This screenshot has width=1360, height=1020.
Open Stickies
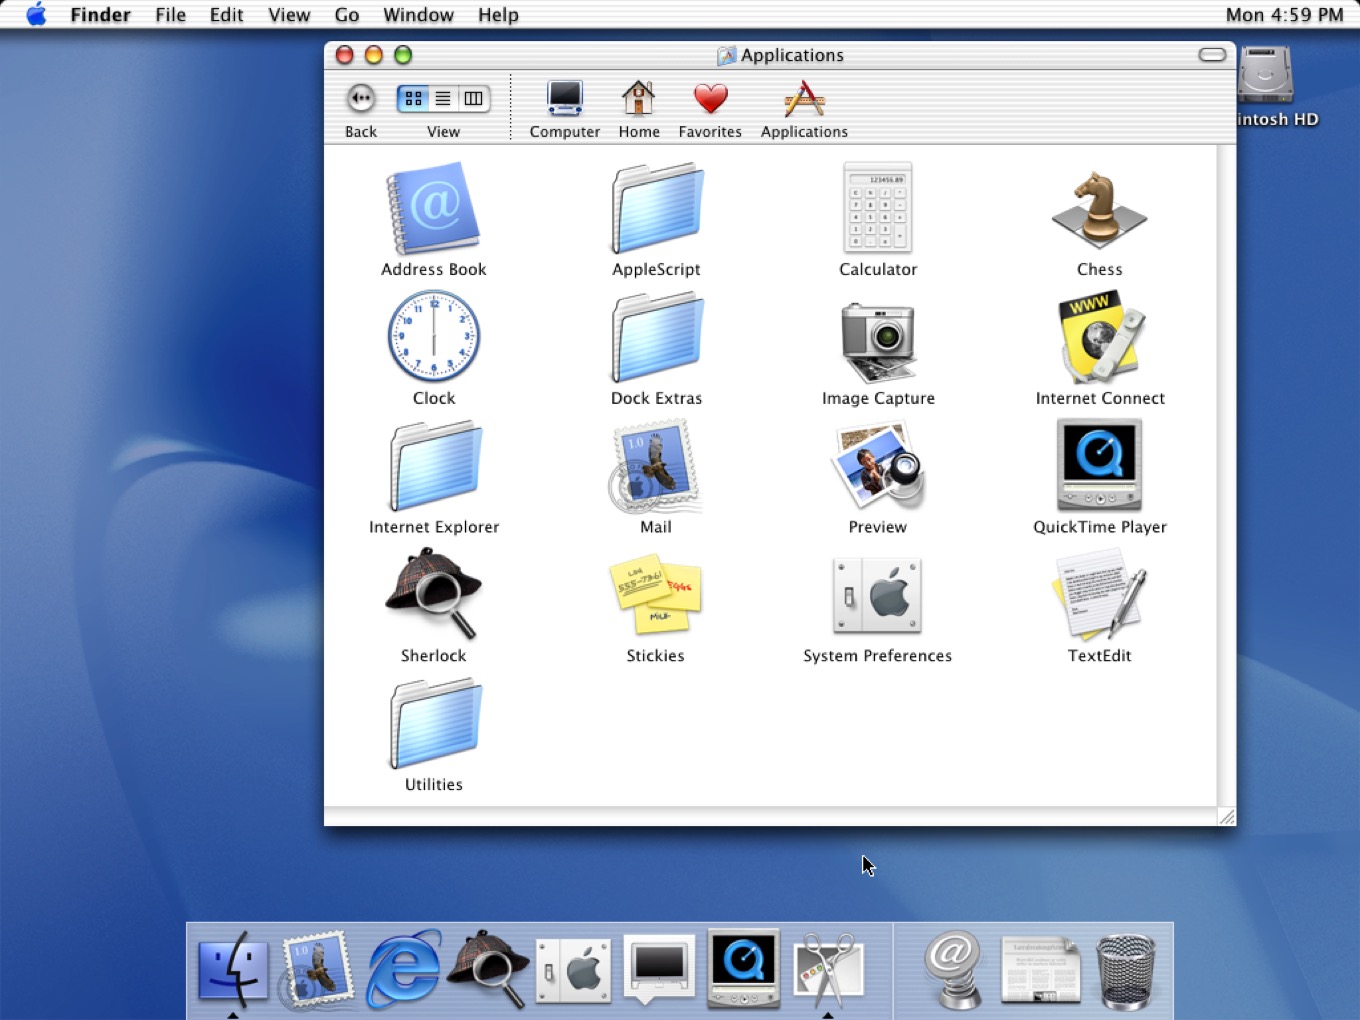655,596
